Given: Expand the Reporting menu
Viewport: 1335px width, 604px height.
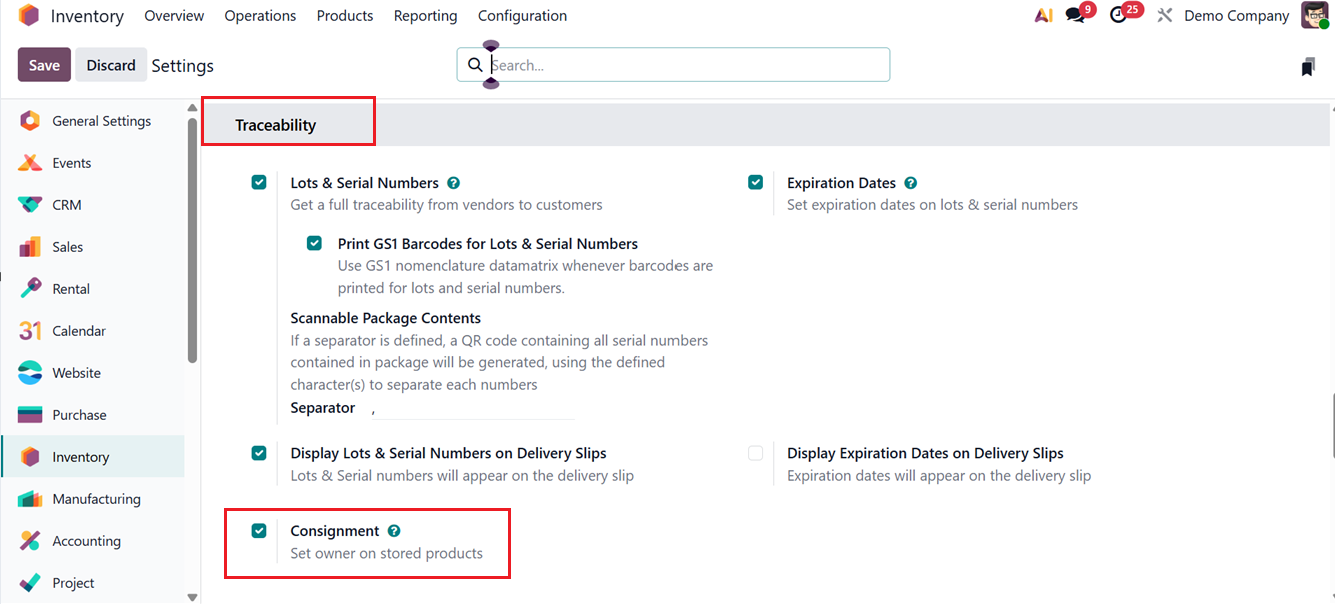Looking at the screenshot, I should point(425,16).
